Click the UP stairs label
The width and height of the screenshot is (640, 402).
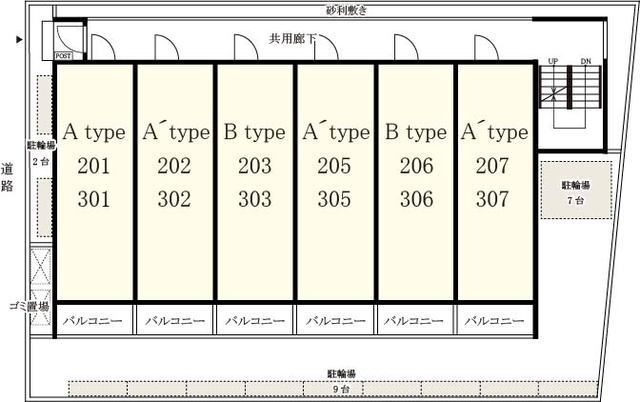tap(553, 61)
